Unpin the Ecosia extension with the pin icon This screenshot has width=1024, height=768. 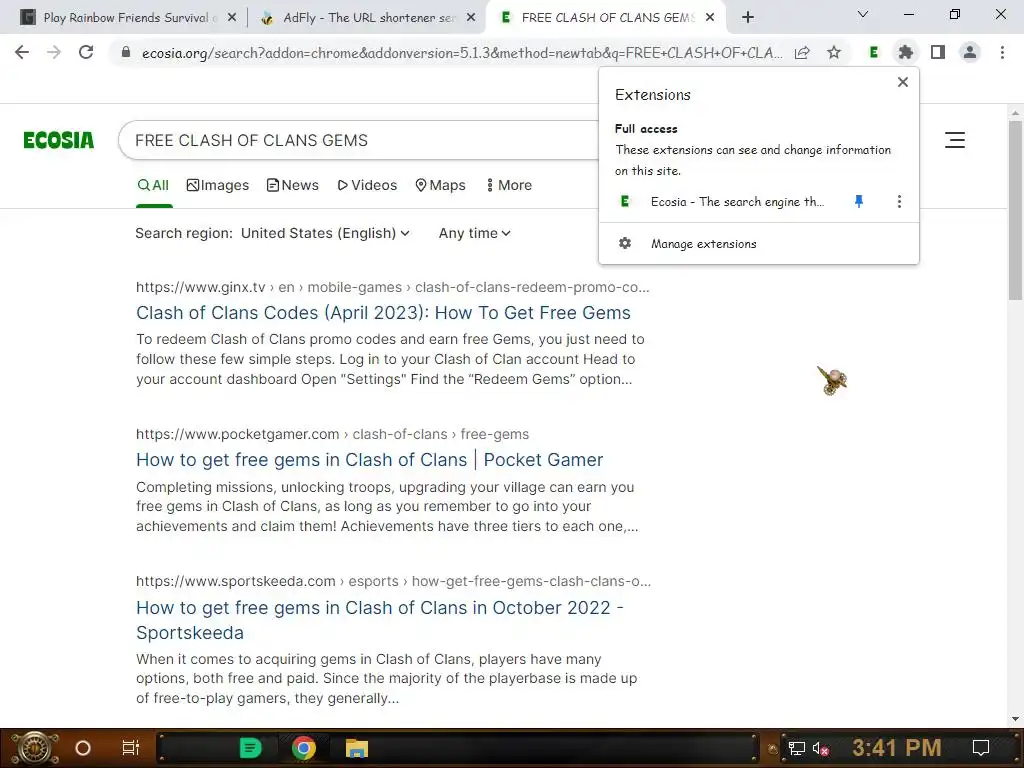pyautogui.click(x=859, y=202)
